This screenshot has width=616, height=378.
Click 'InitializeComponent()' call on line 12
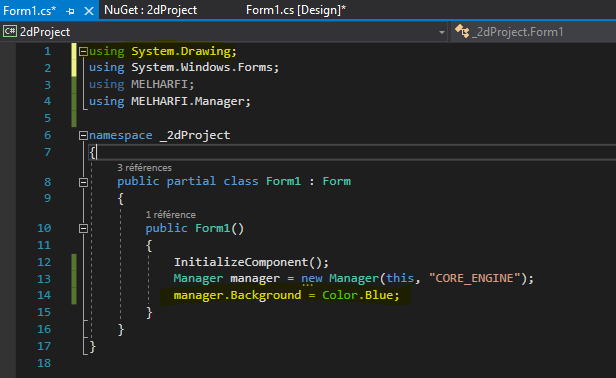click(x=248, y=262)
